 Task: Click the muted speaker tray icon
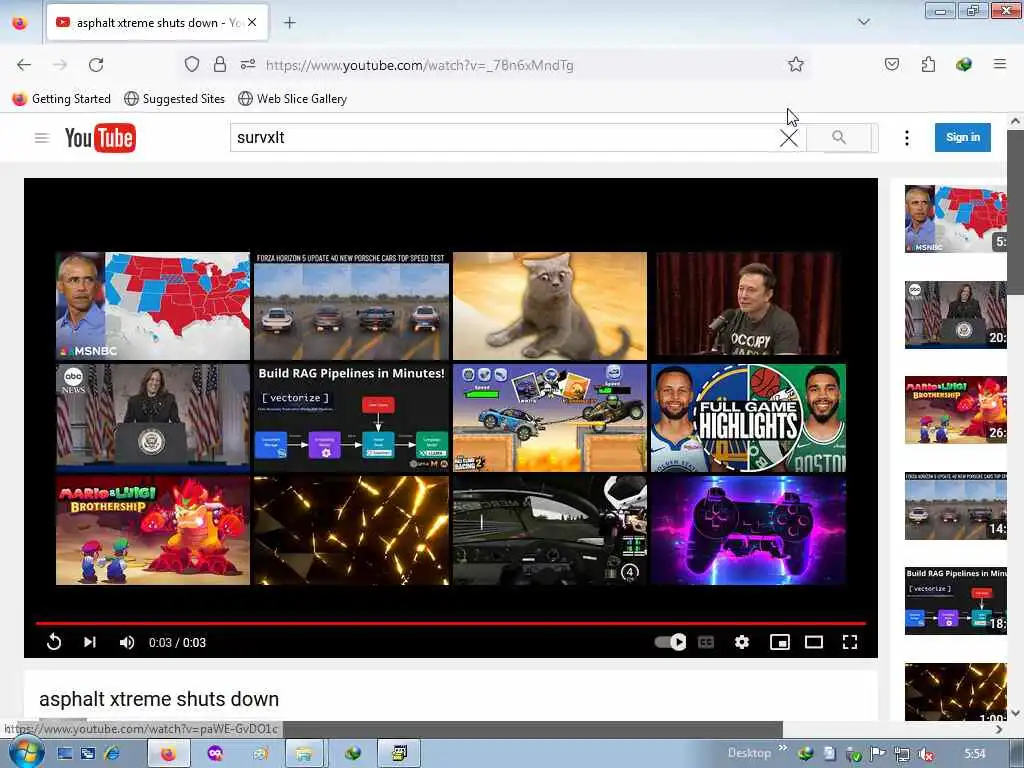pyautogui.click(x=925, y=754)
